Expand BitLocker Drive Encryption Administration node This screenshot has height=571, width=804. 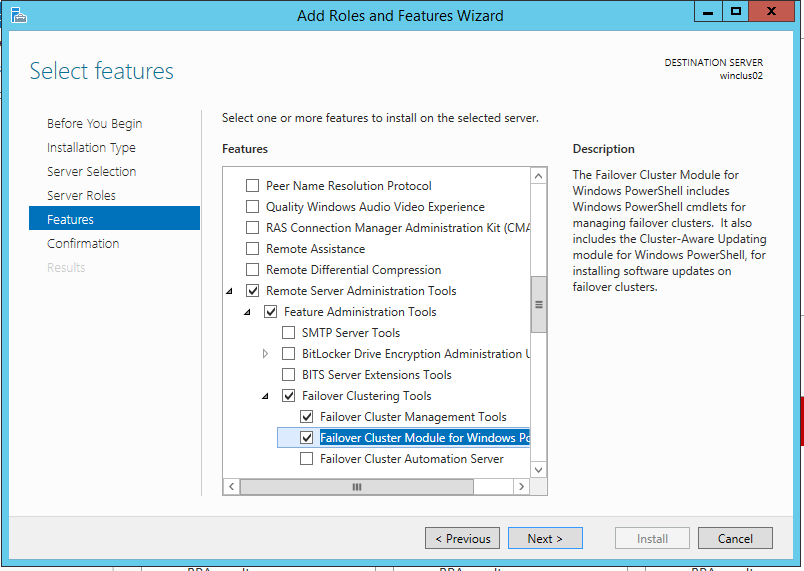click(265, 354)
